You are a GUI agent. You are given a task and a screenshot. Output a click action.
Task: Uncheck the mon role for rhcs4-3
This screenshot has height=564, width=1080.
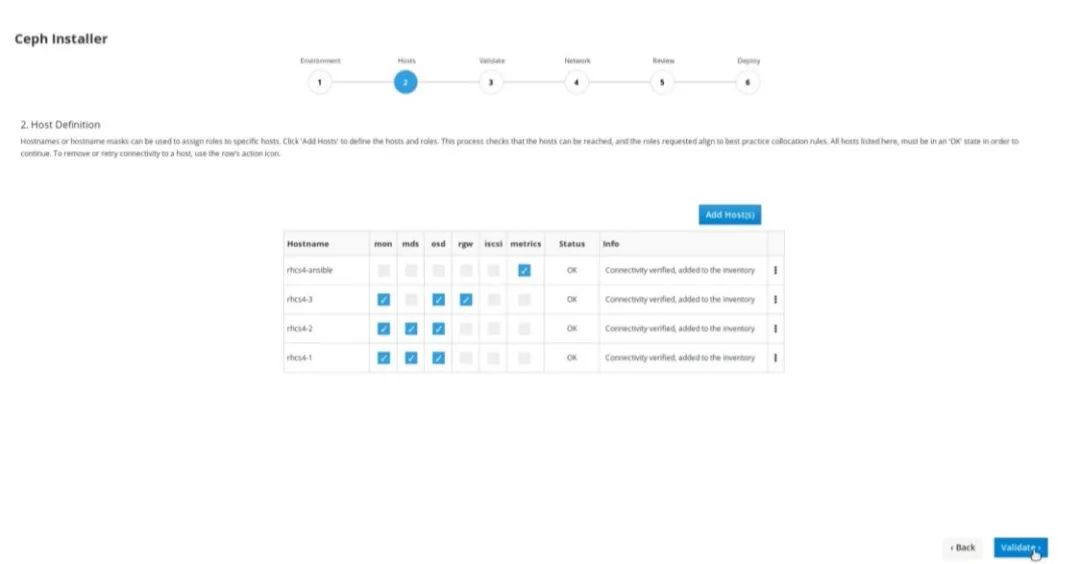(384, 300)
